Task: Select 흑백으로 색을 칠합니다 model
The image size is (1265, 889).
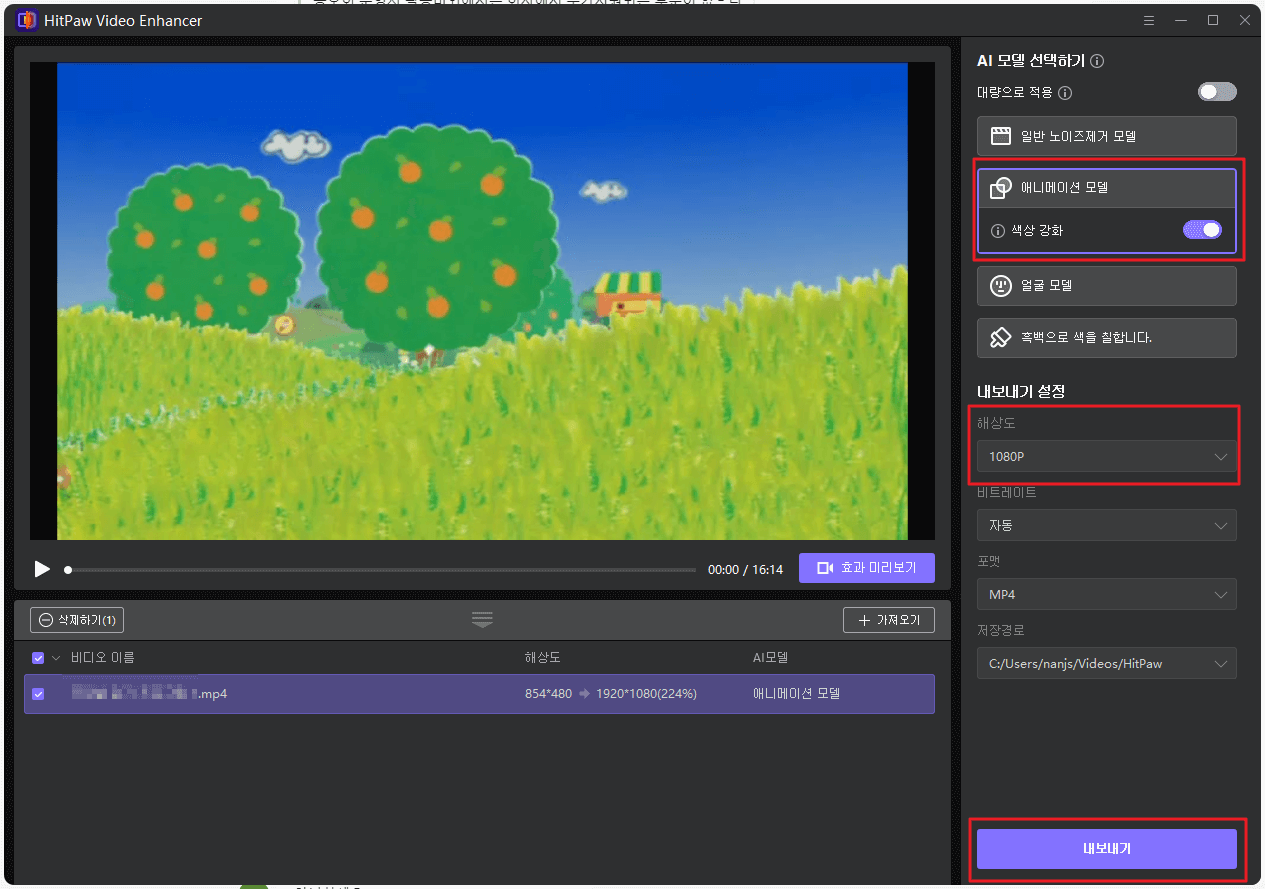Action: click(x=1107, y=338)
